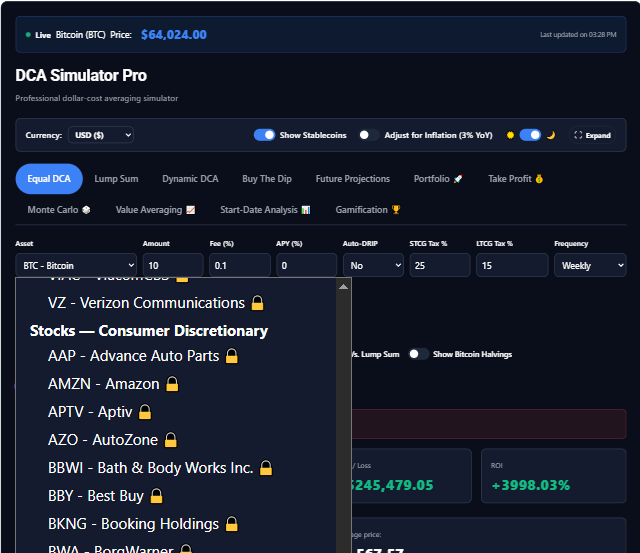Open the Currency USD dropdown

(101, 135)
